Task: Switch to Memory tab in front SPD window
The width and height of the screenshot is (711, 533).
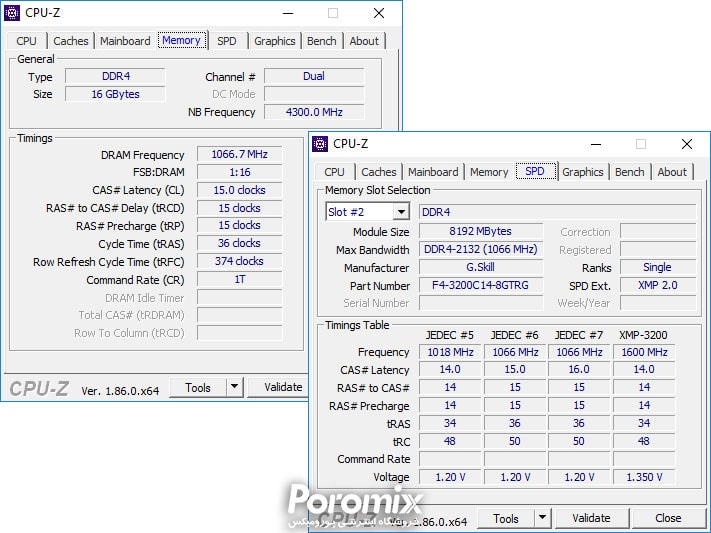Action: pyautogui.click(x=489, y=172)
